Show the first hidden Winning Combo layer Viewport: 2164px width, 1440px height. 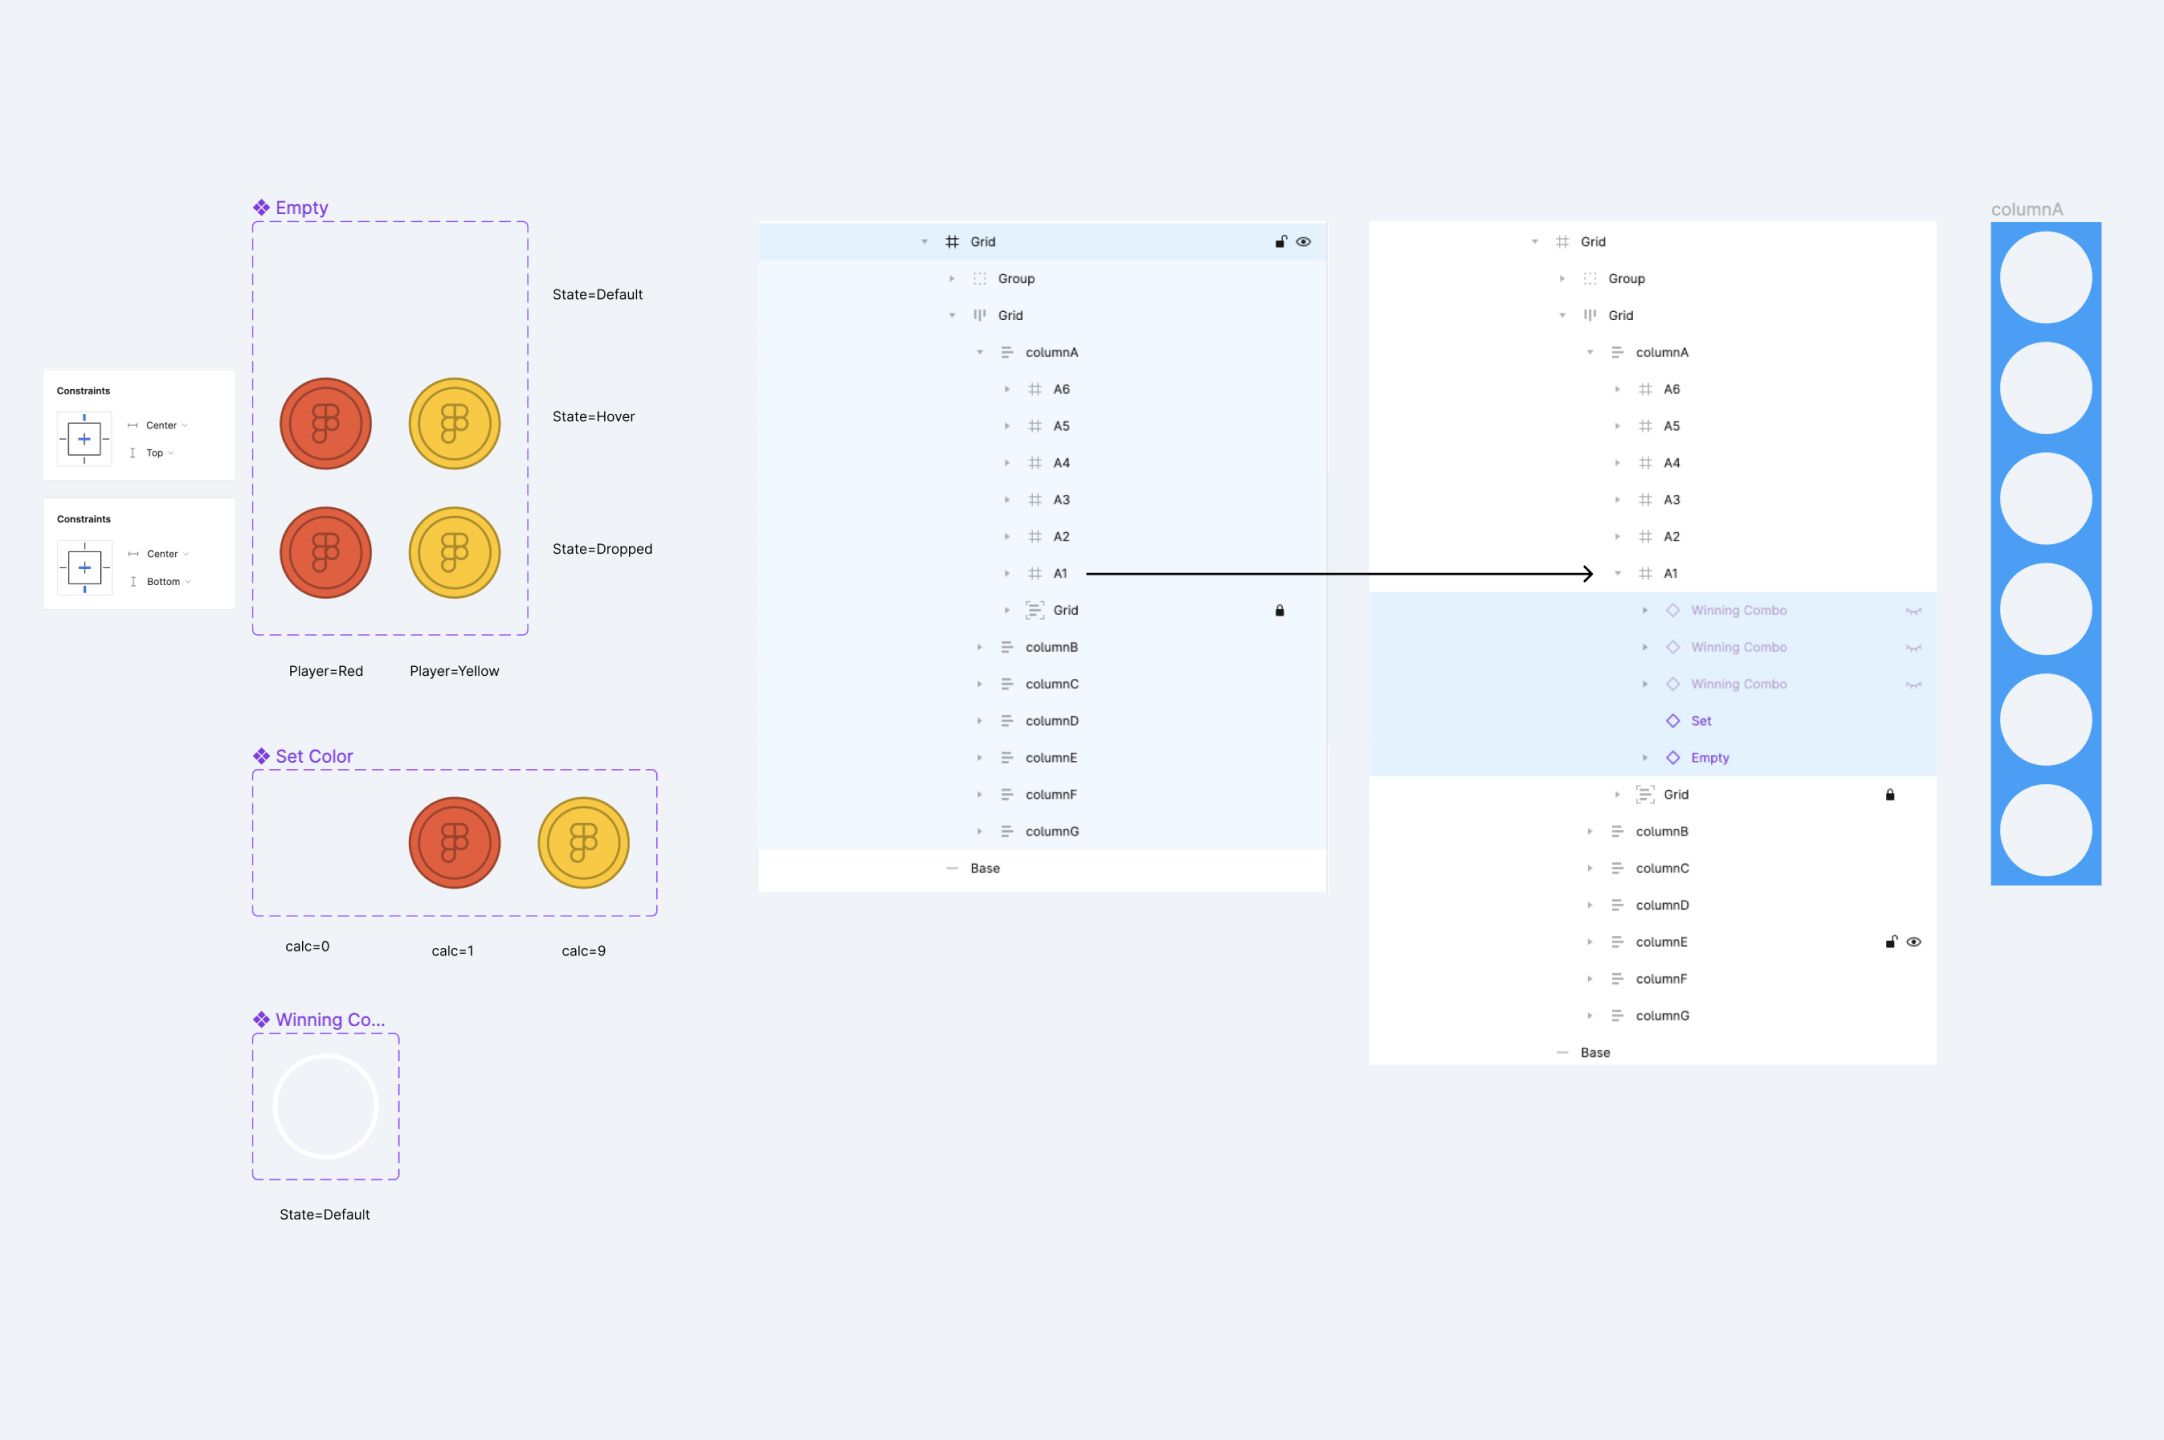coord(1913,611)
